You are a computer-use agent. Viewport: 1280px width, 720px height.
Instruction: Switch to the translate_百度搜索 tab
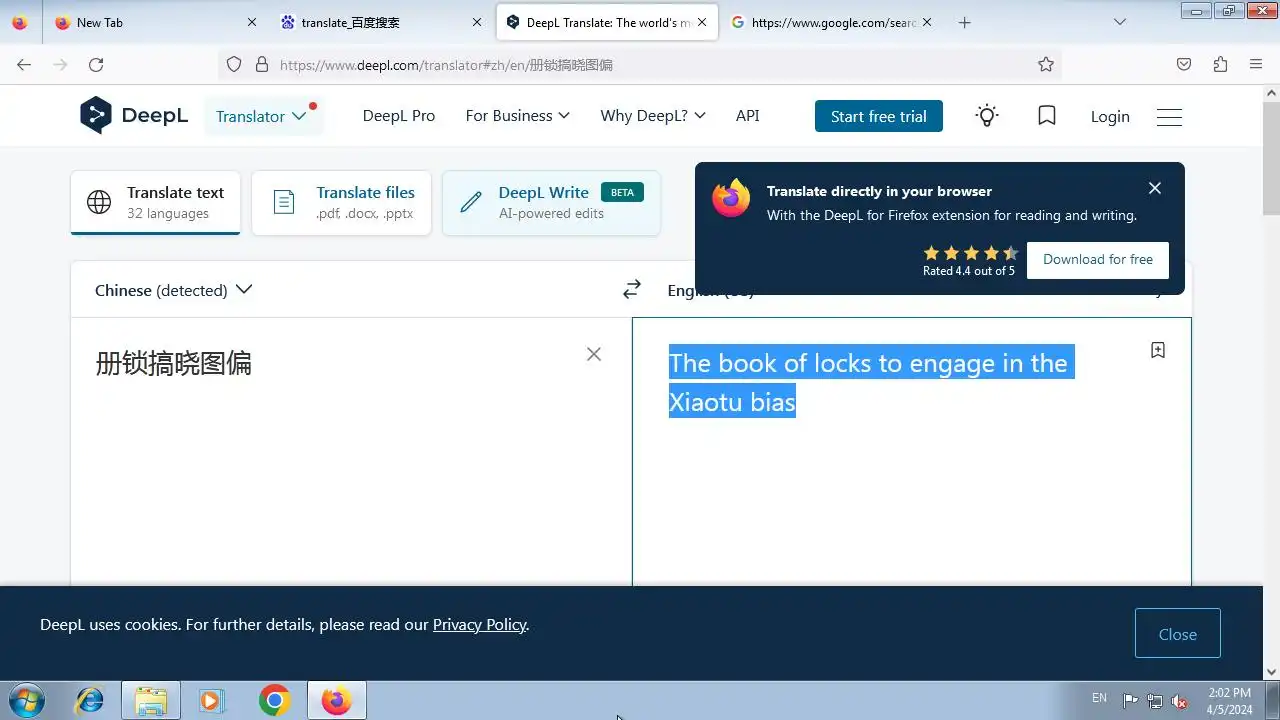click(381, 22)
